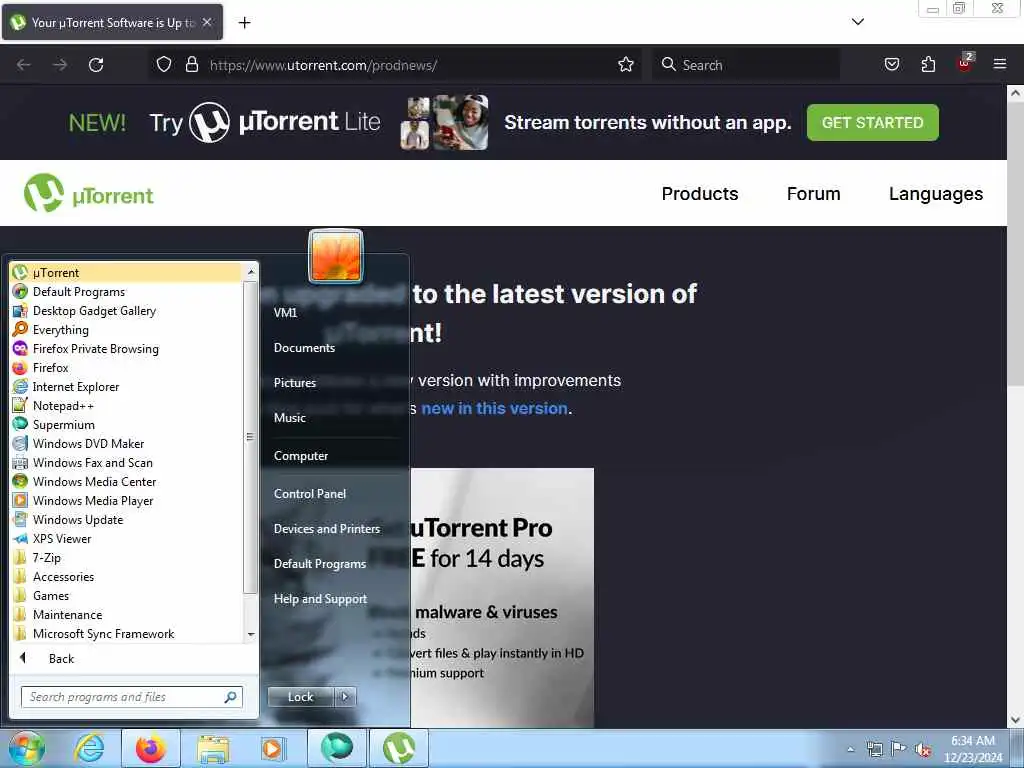Launch the Everything search app

pyautogui.click(x=127, y=329)
